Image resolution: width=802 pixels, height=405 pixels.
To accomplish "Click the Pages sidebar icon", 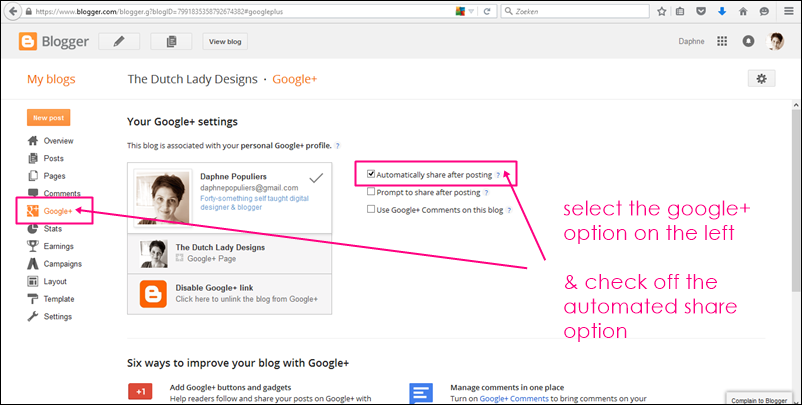I will pos(33,175).
